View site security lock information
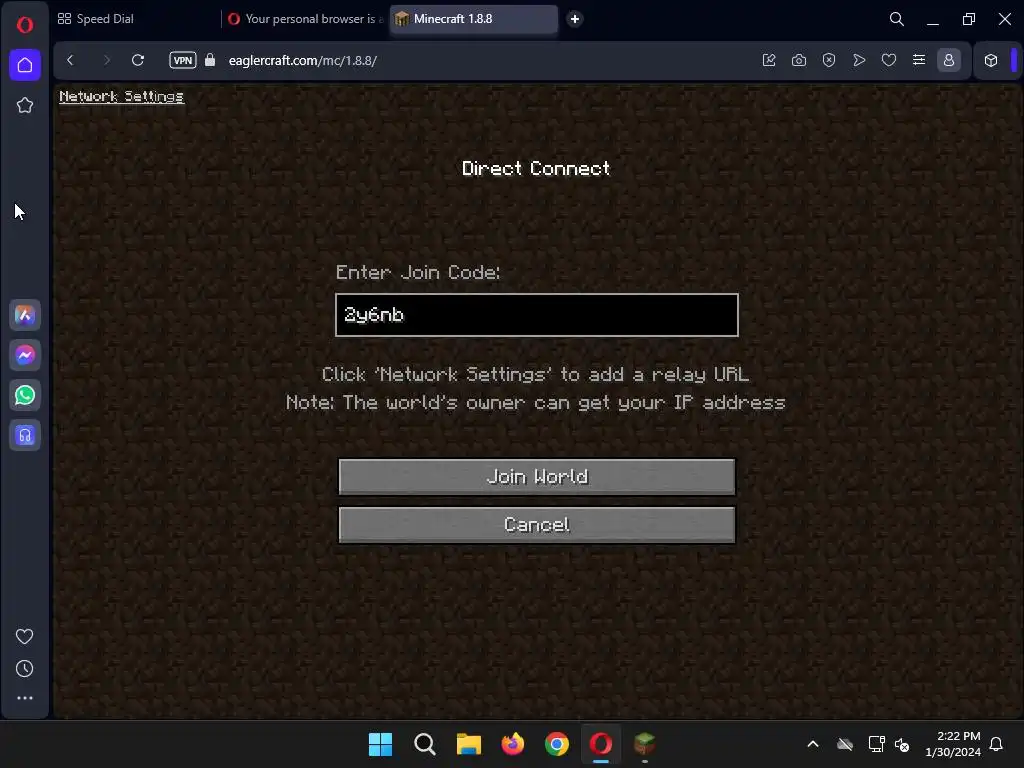This screenshot has height=768, width=1024. pos(210,60)
